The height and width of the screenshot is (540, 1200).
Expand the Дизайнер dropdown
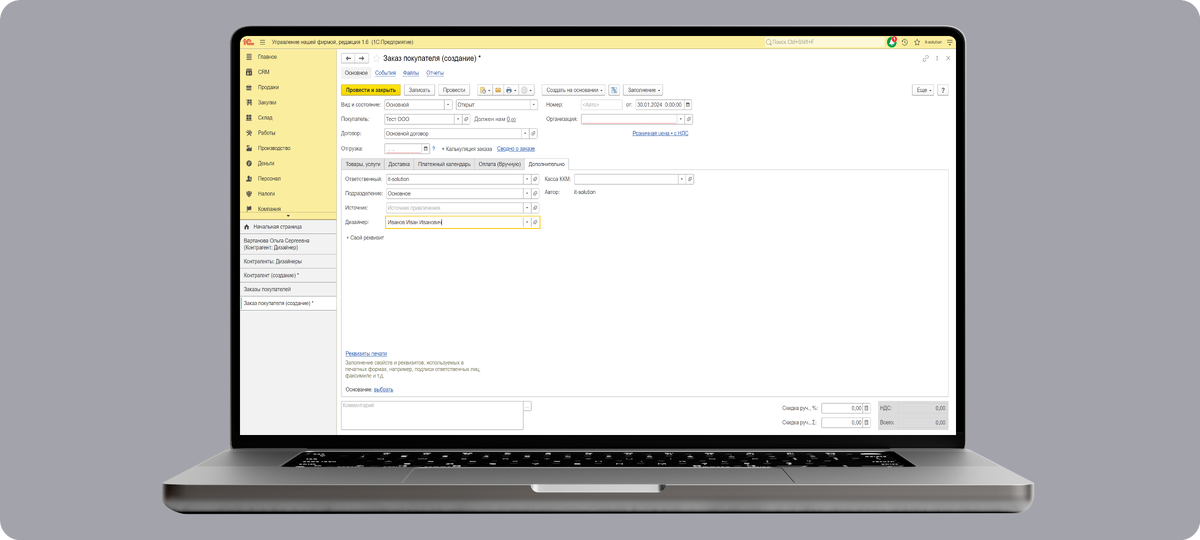pos(527,222)
